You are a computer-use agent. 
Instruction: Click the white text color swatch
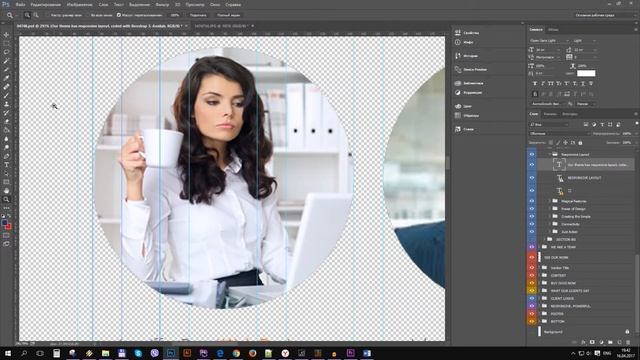point(586,73)
